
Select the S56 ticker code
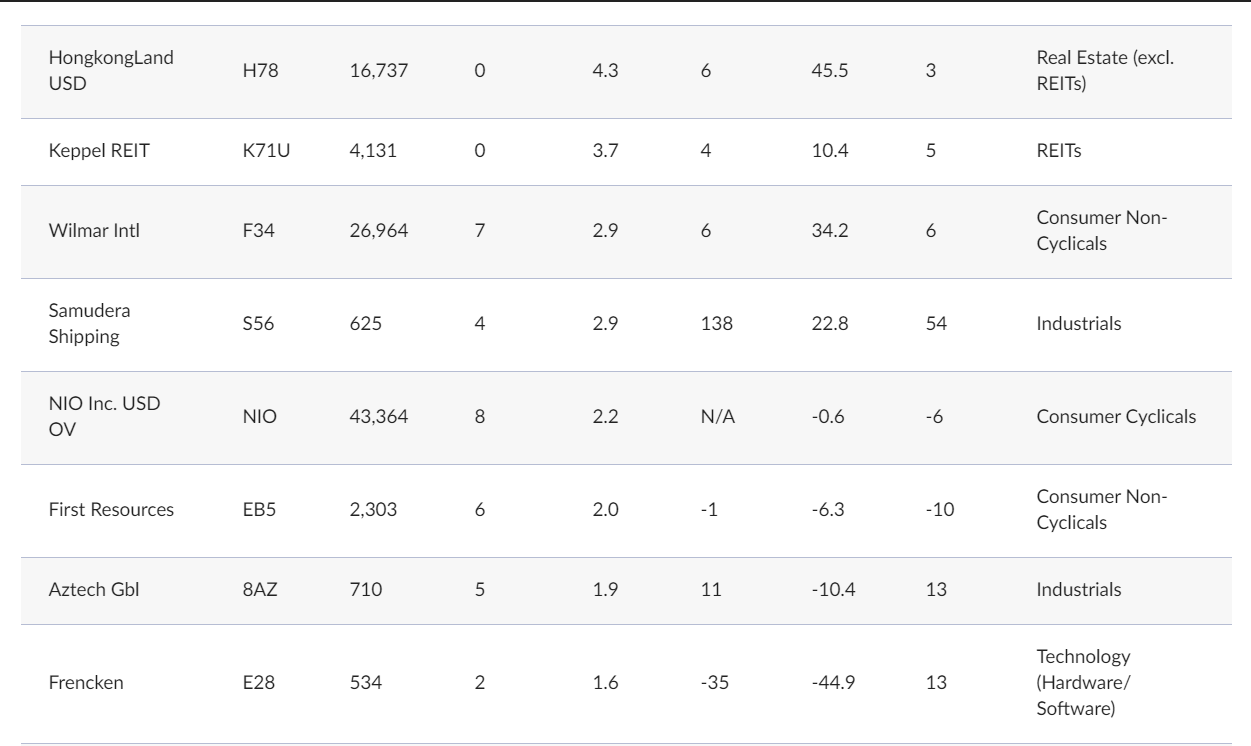coord(258,325)
